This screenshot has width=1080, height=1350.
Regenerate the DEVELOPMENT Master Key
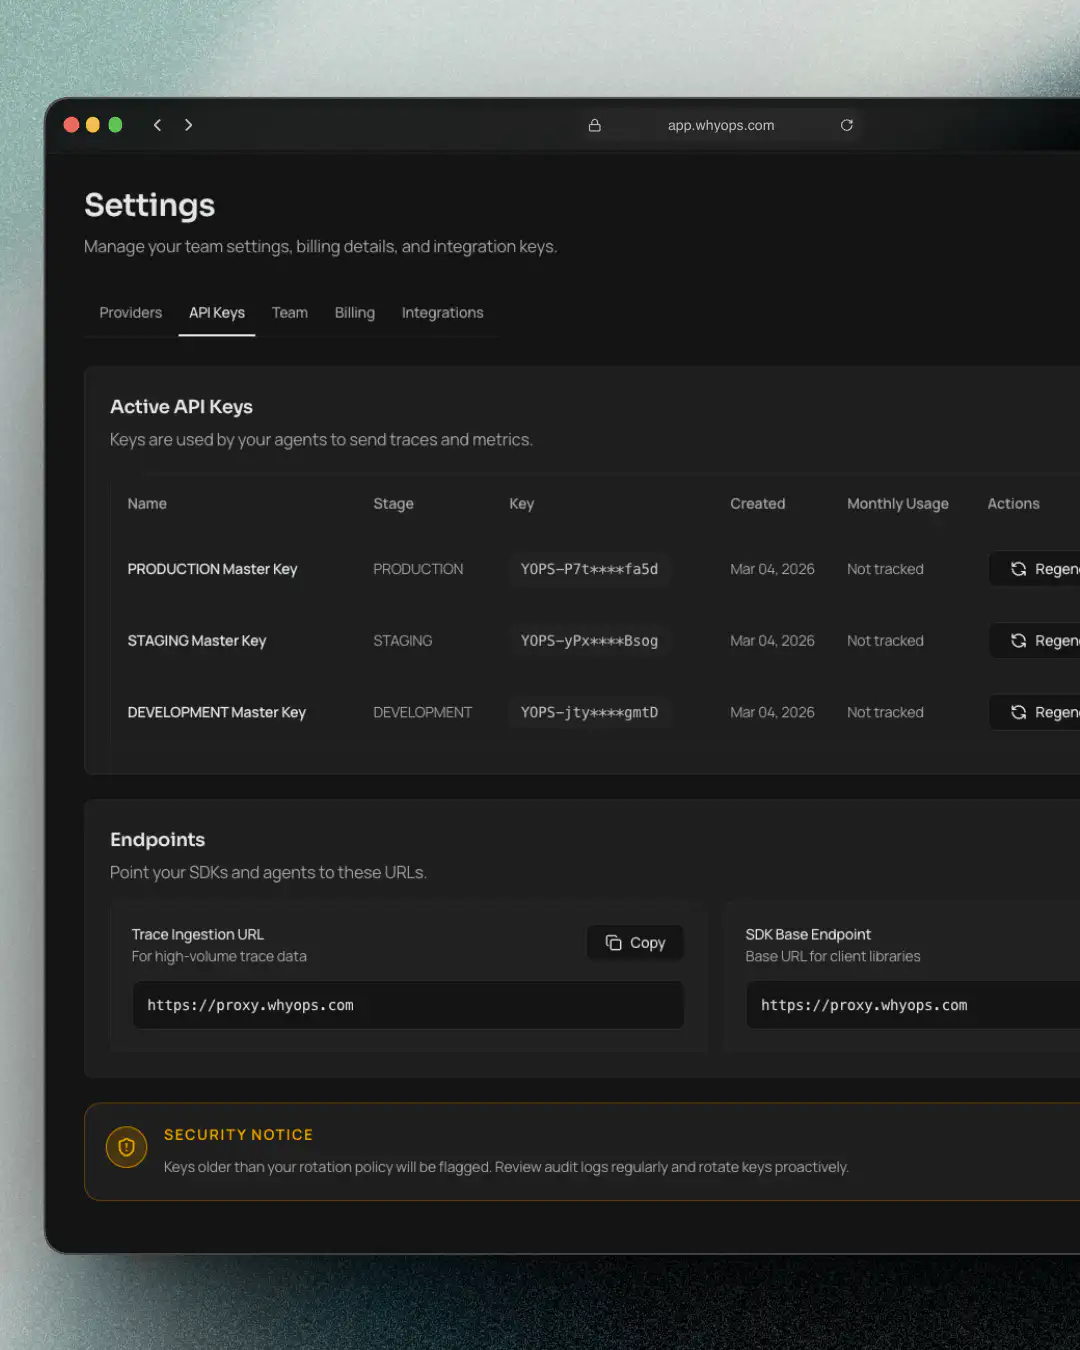[x=1035, y=712]
